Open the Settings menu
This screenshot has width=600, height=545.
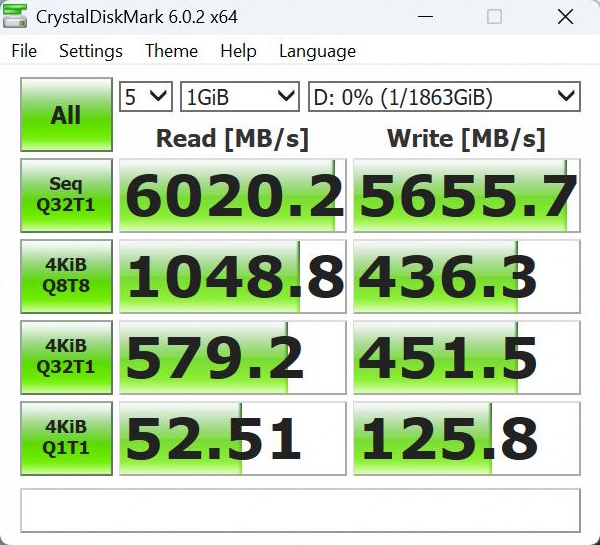pyautogui.click(x=91, y=51)
